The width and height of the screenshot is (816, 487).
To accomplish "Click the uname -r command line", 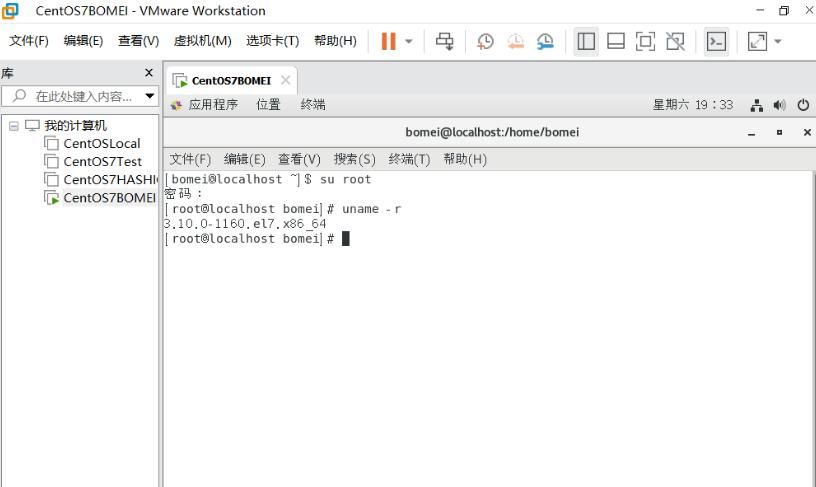I will [x=283, y=209].
